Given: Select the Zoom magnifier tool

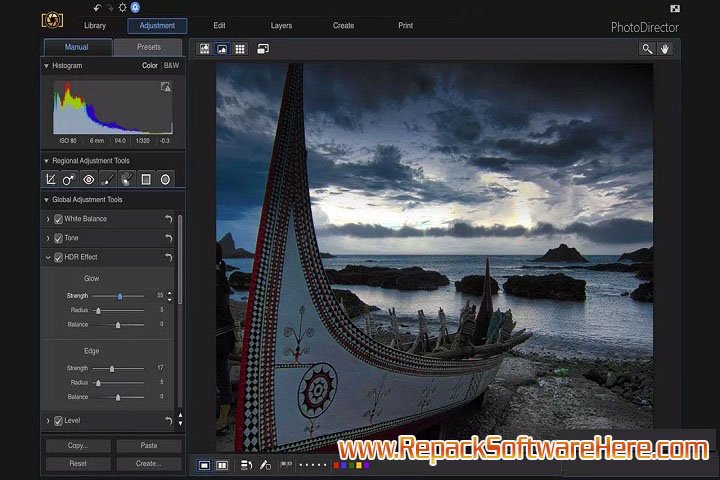Looking at the screenshot, I should (647, 49).
